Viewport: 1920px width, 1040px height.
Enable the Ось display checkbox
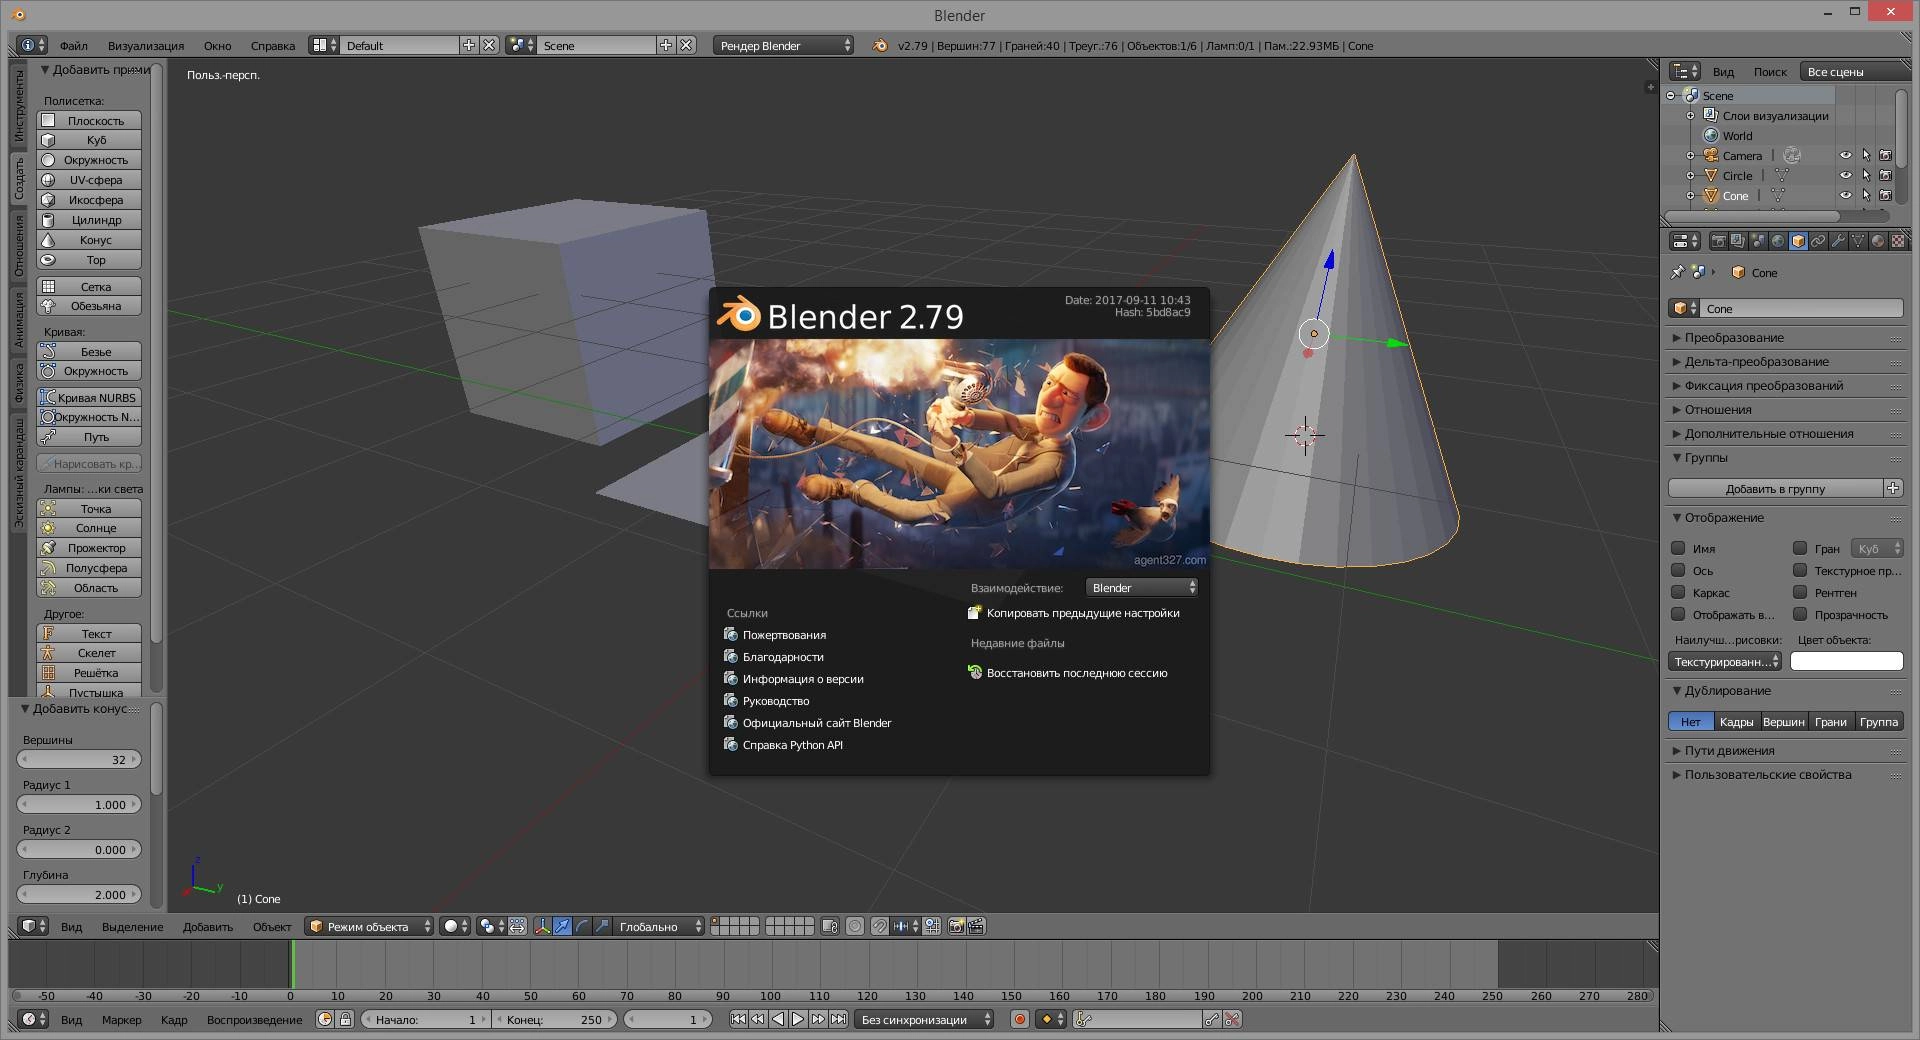tap(1678, 570)
